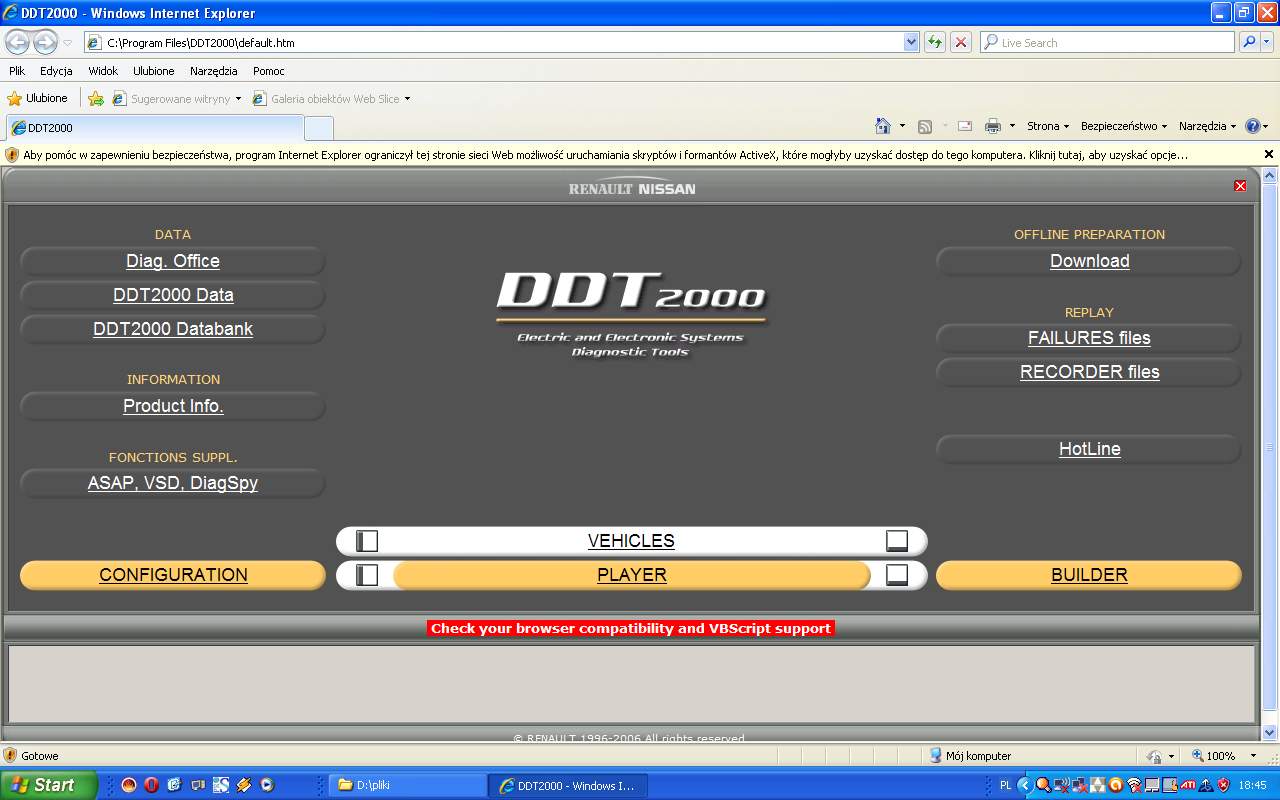Open the Download link
1280x800 pixels.
1089,261
